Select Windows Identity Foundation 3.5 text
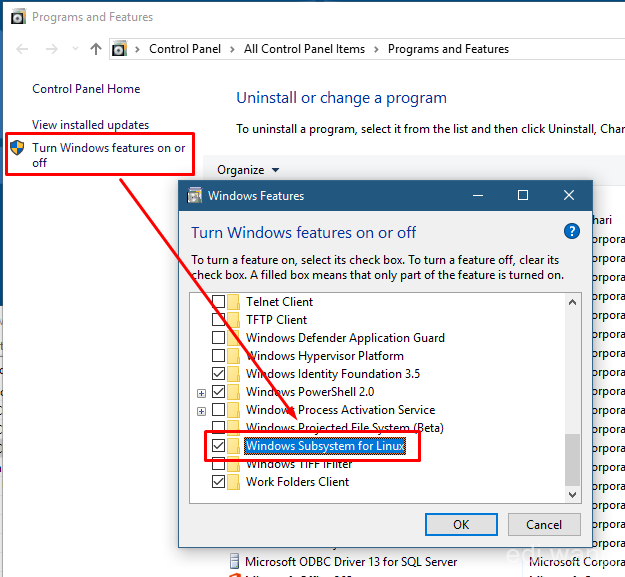The width and height of the screenshot is (625, 577). pyautogui.click(x=333, y=374)
